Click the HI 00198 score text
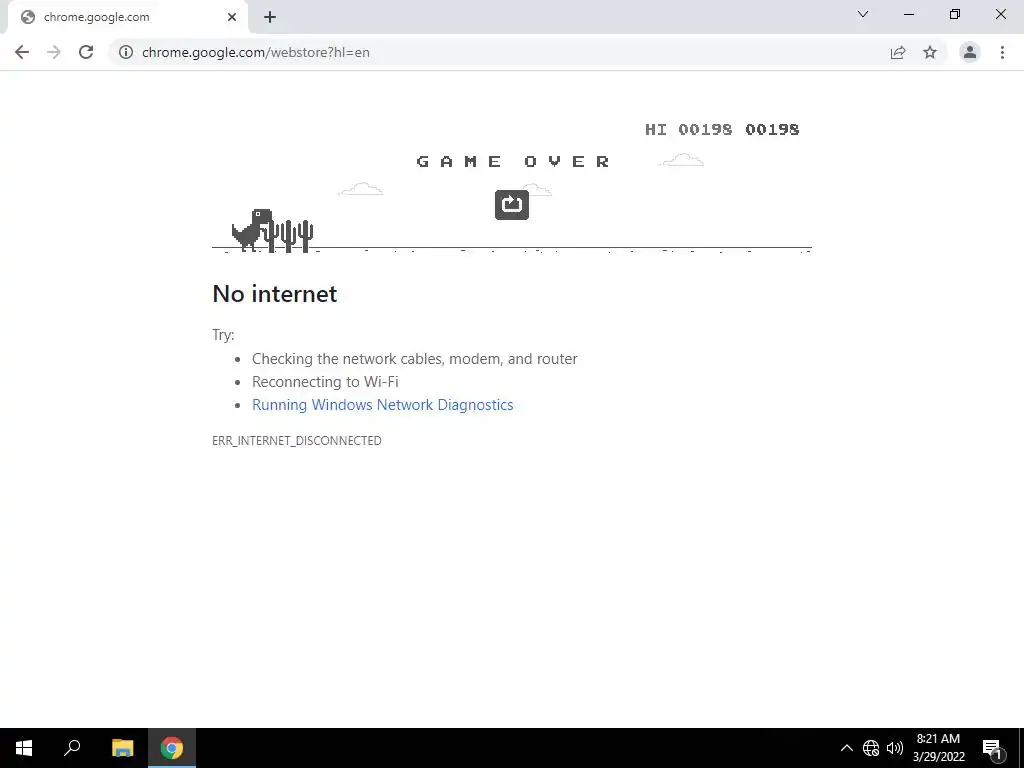This screenshot has height=768, width=1024. (688, 129)
